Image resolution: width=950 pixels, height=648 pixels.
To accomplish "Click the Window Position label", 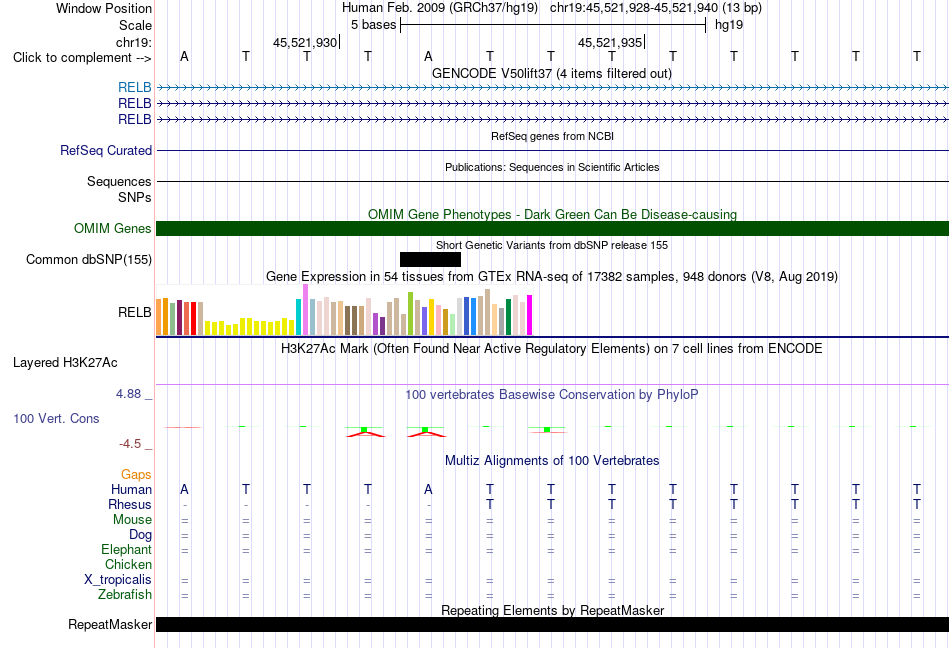I will tap(104, 8).
